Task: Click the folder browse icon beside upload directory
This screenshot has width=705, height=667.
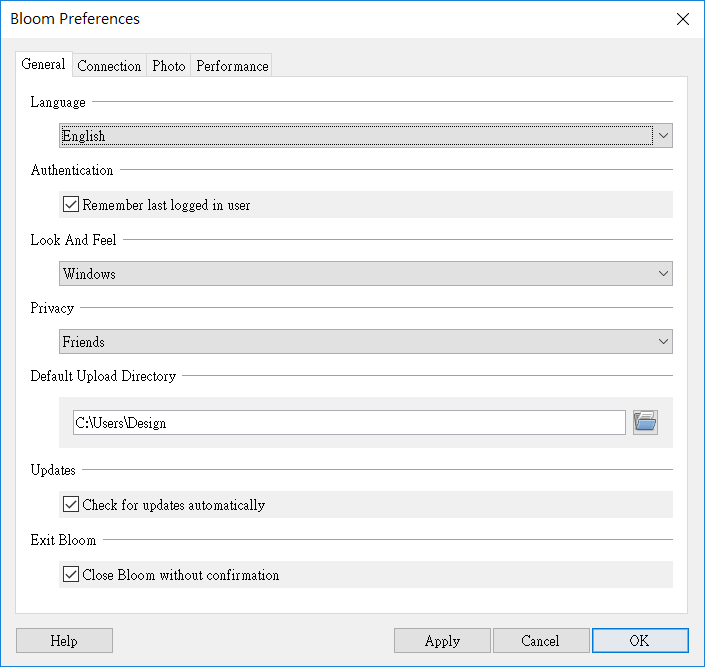Action: (x=645, y=422)
